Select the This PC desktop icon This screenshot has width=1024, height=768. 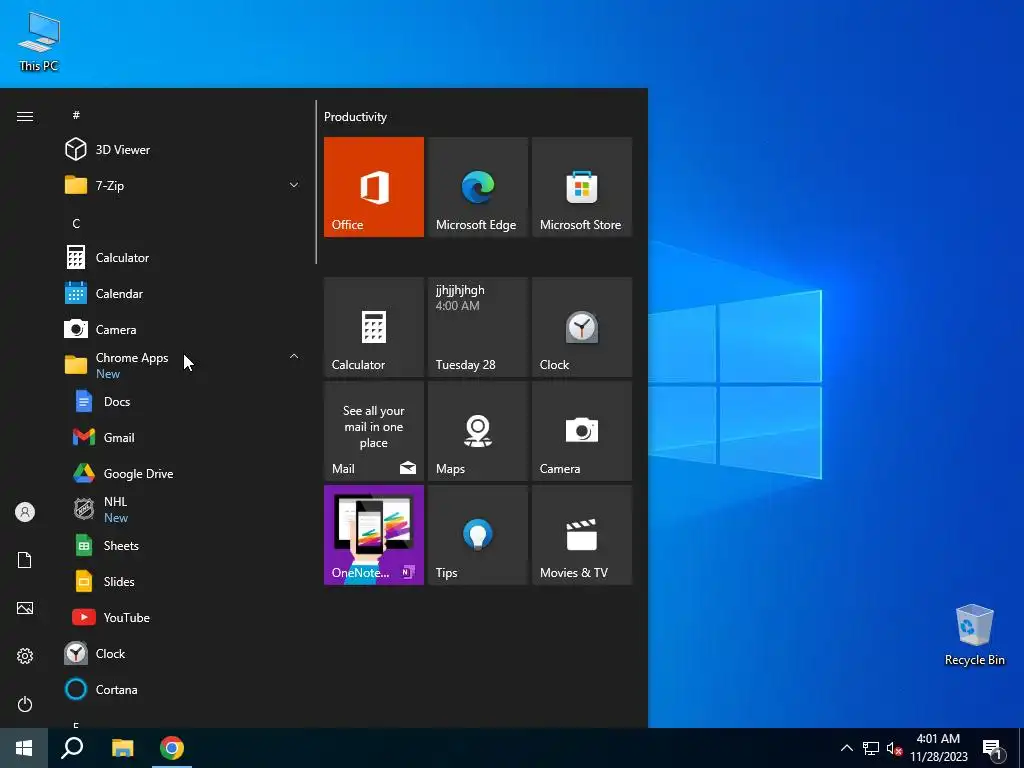pyautogui.click(x=39, y=42)
